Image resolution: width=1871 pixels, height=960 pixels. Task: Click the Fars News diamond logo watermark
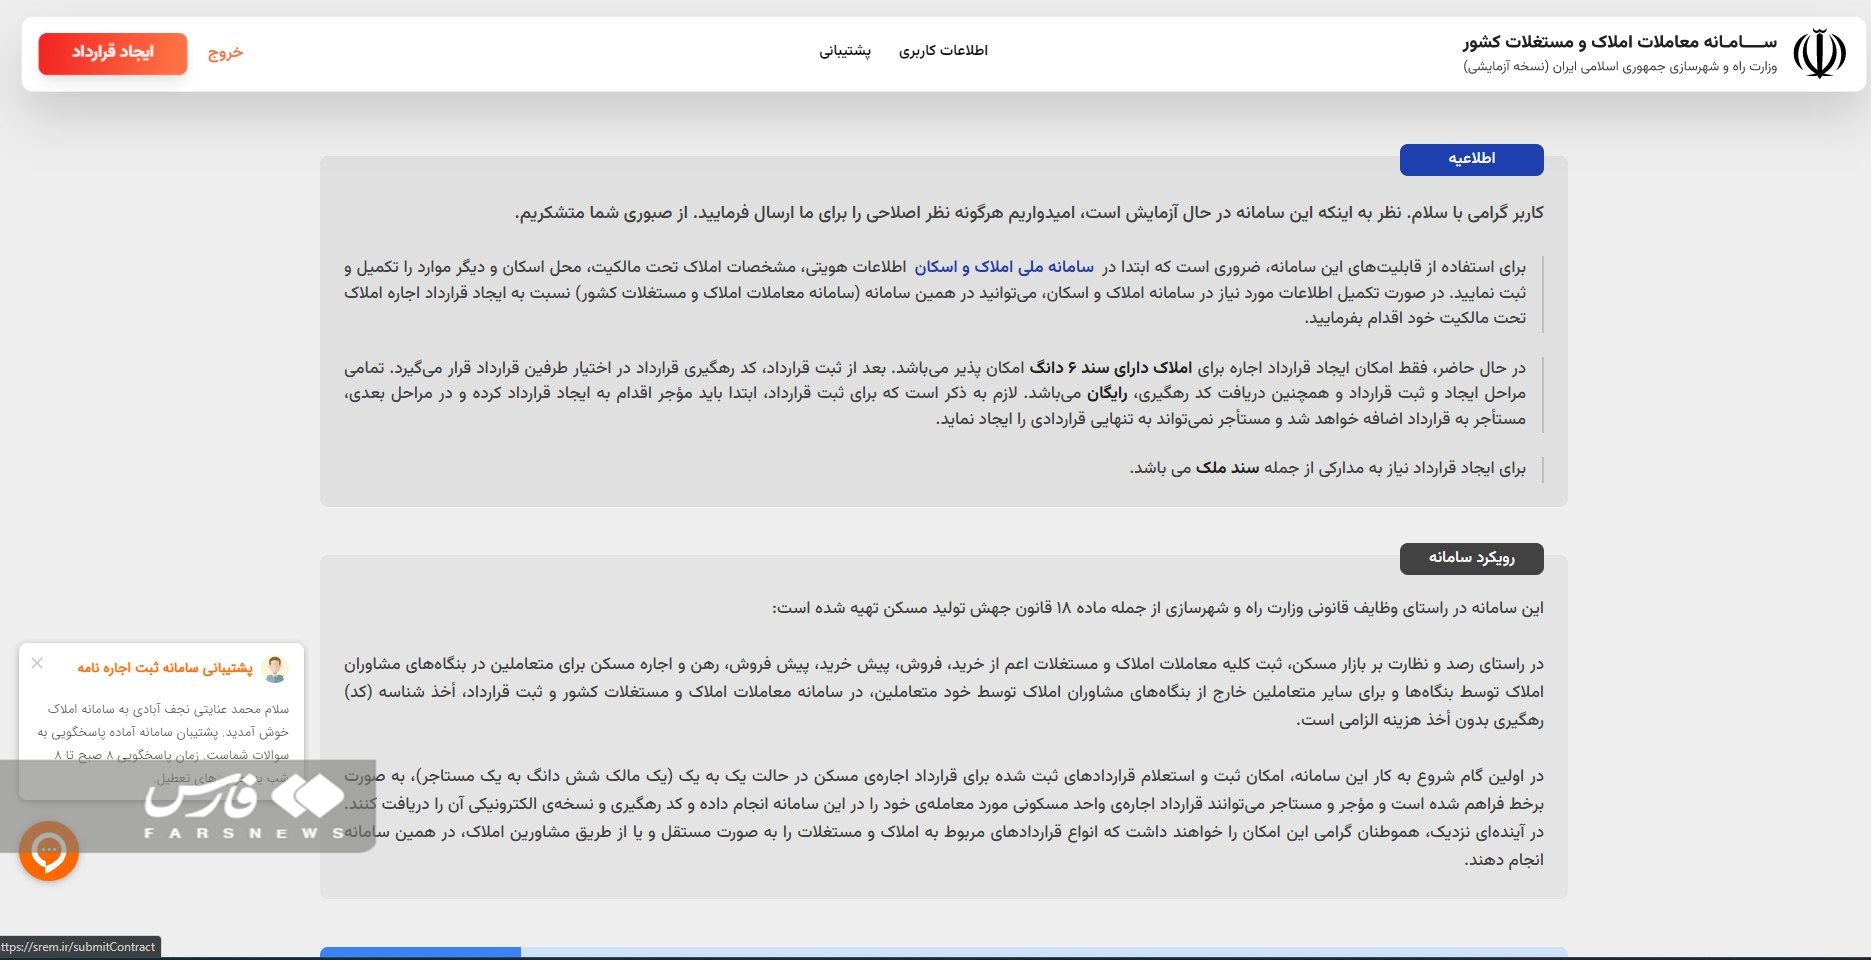coord(308,797)
